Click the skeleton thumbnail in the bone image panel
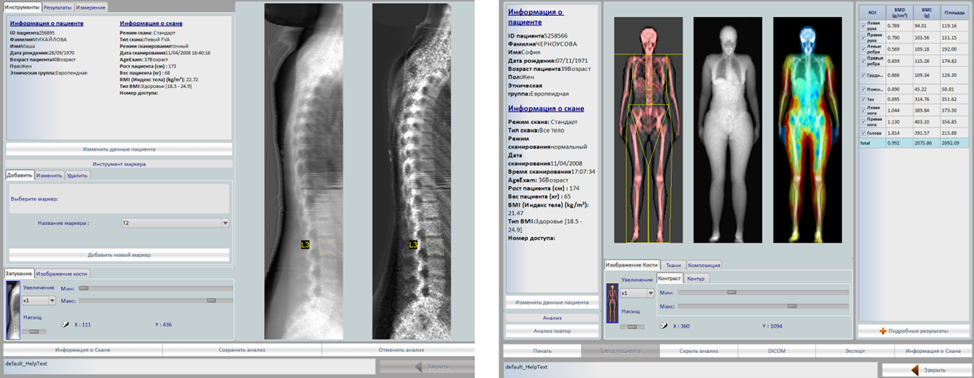974x378 pixels. point(612,303)
